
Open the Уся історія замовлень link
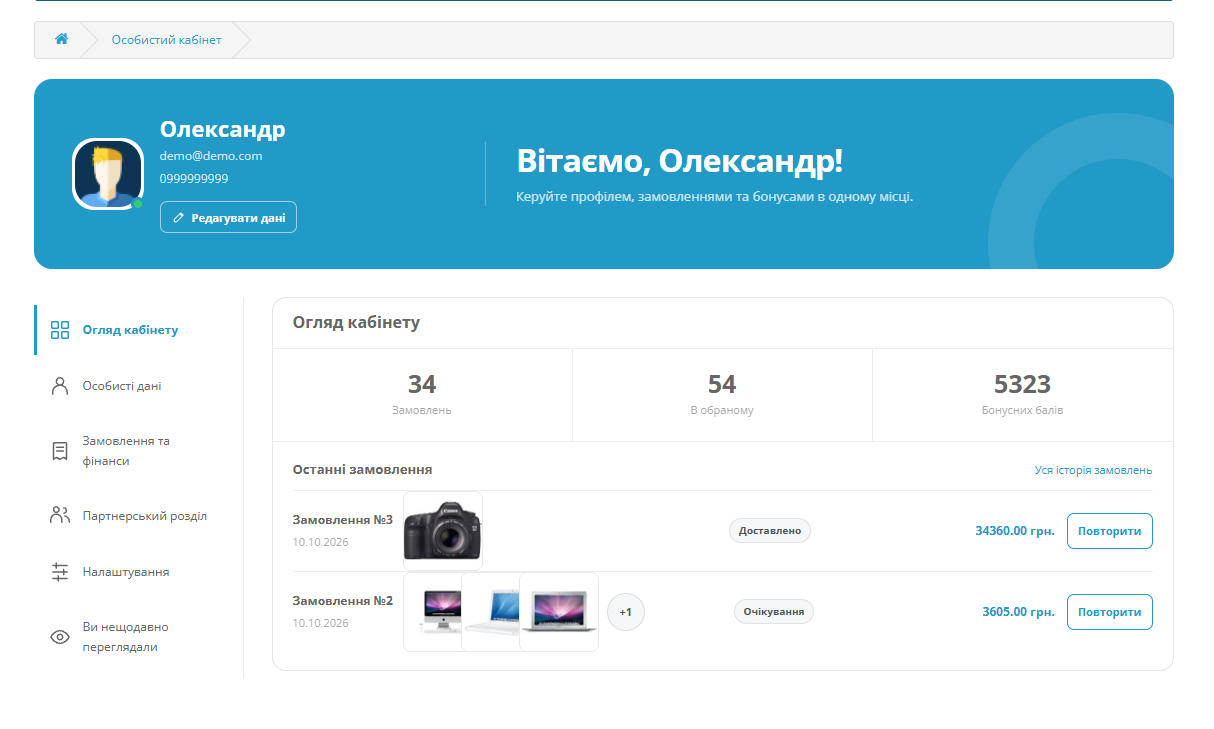(1093, 470)
